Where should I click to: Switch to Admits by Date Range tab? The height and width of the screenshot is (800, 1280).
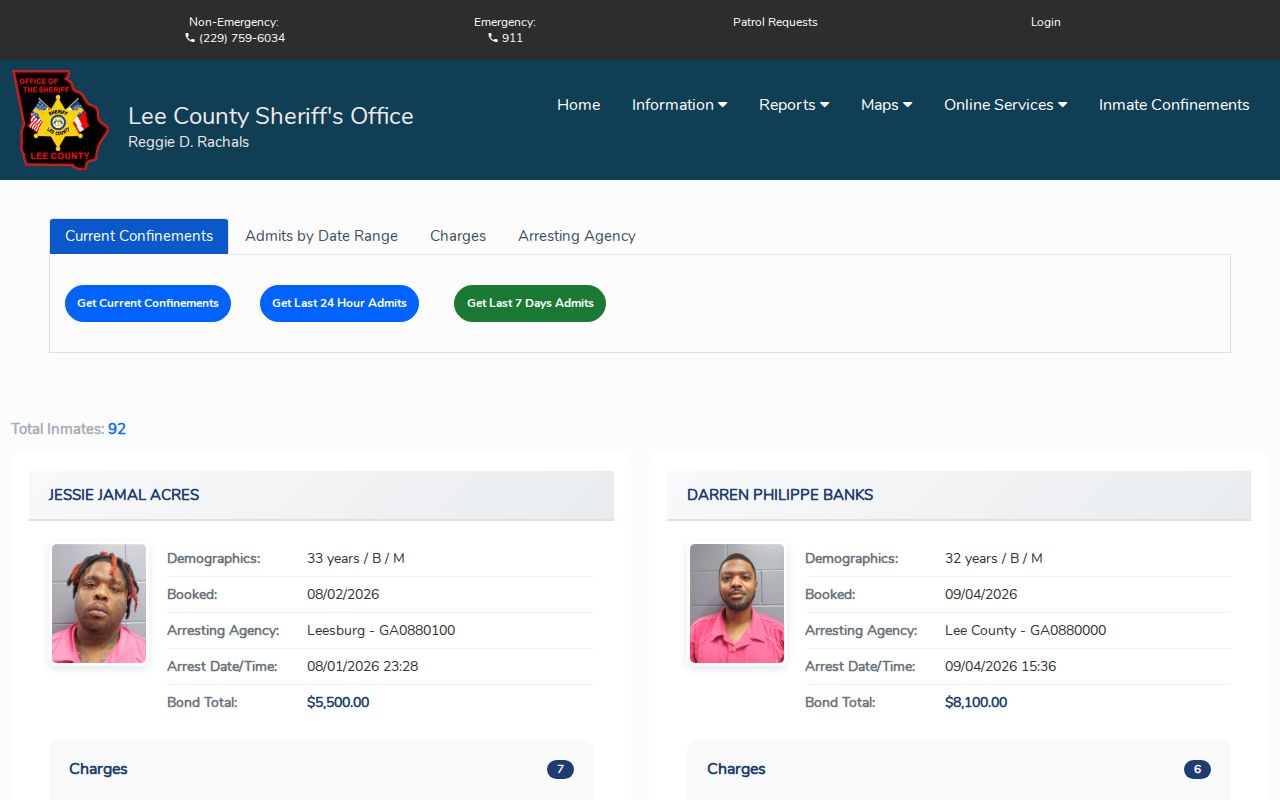point(321,236)
